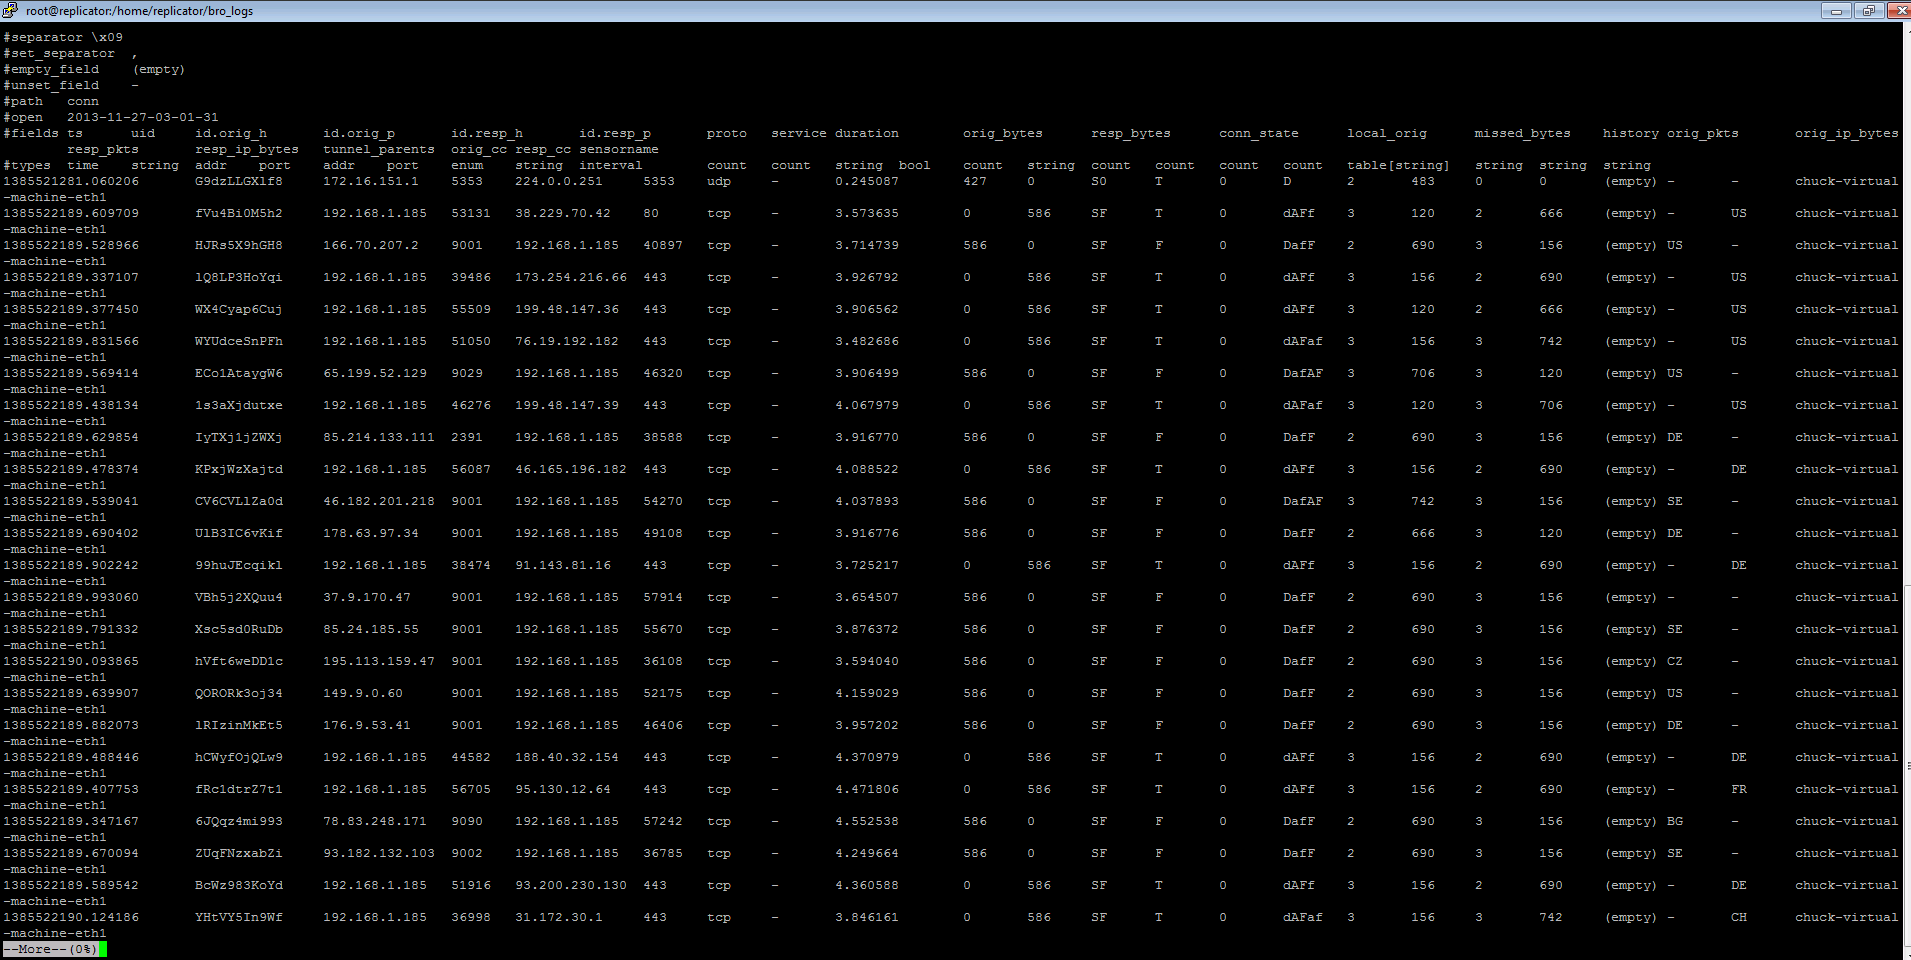Select uid BcWz983KoYd

click(x=239, y=886)
